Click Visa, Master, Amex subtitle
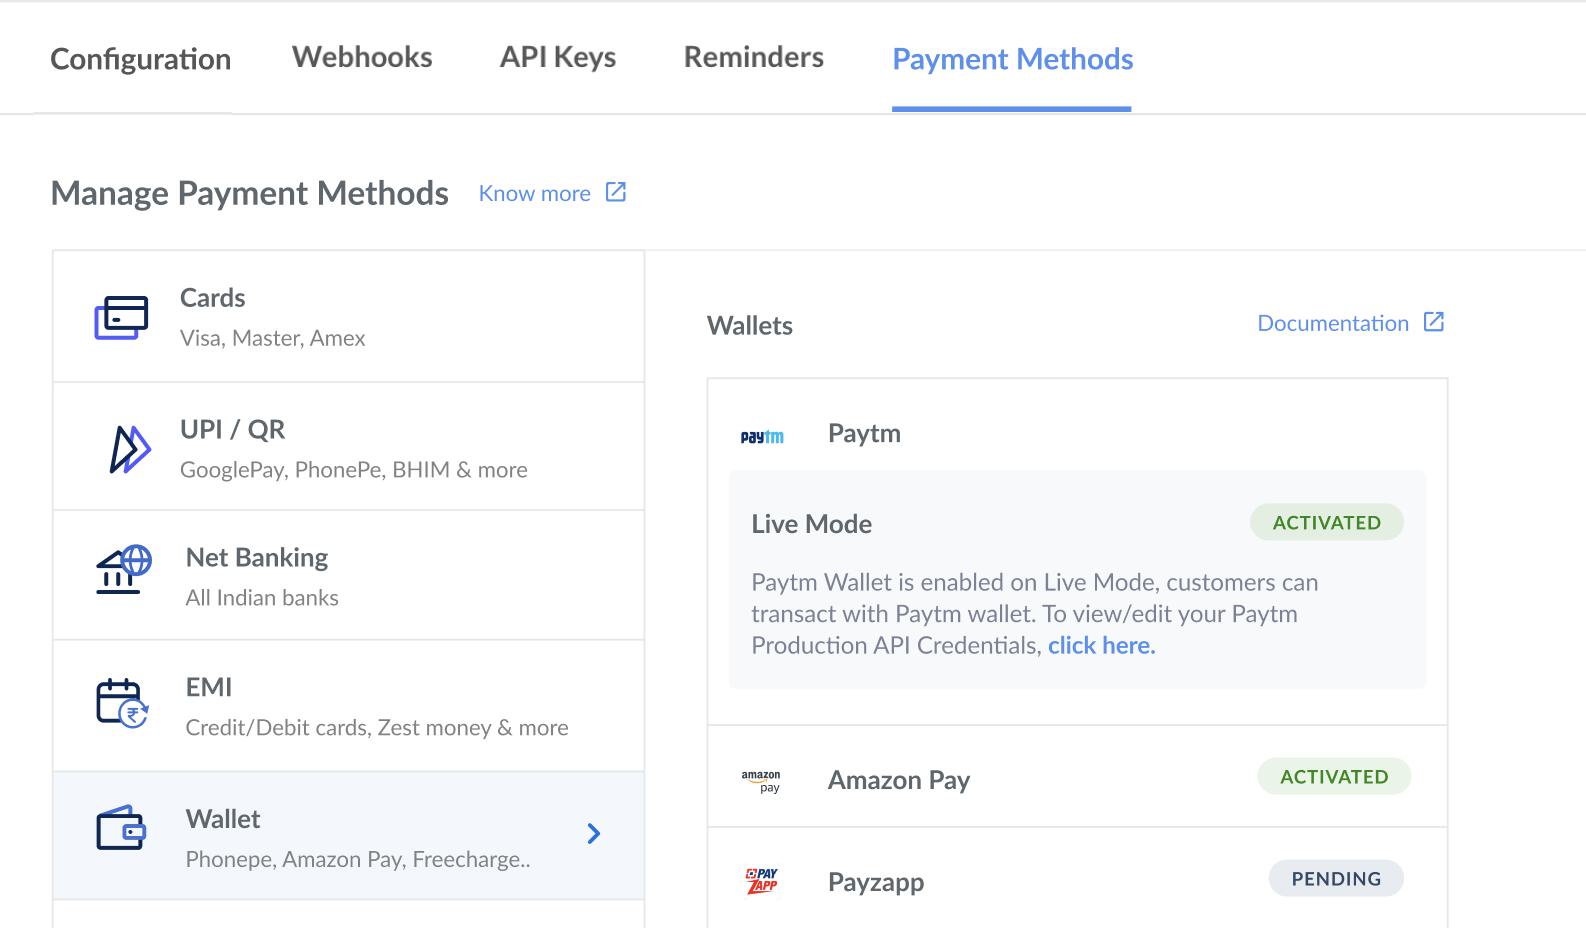 (x=272, y=338)
